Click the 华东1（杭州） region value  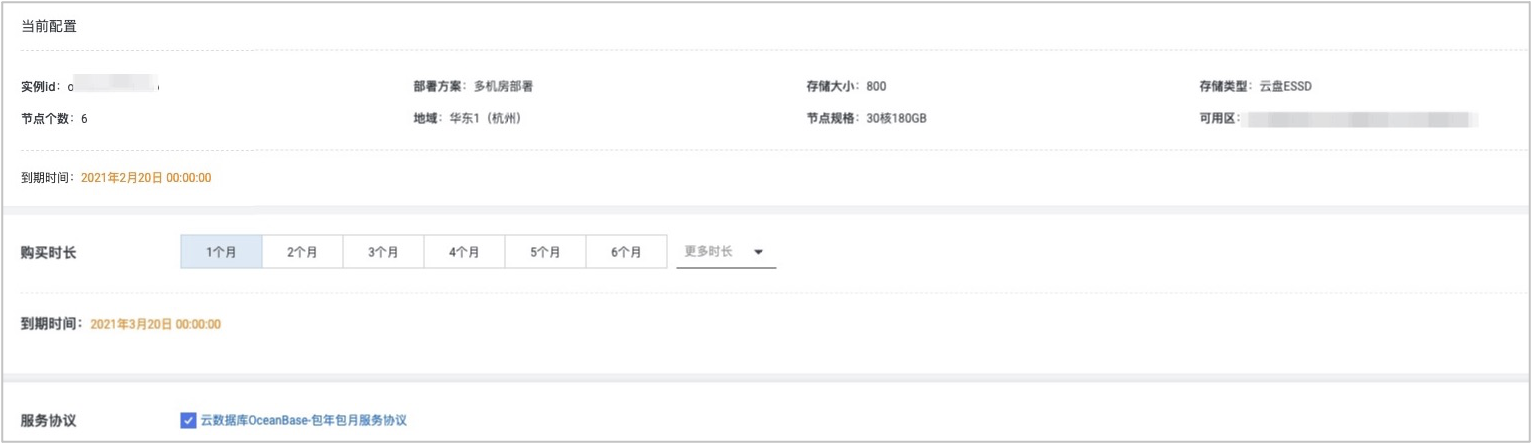point(485,118)
